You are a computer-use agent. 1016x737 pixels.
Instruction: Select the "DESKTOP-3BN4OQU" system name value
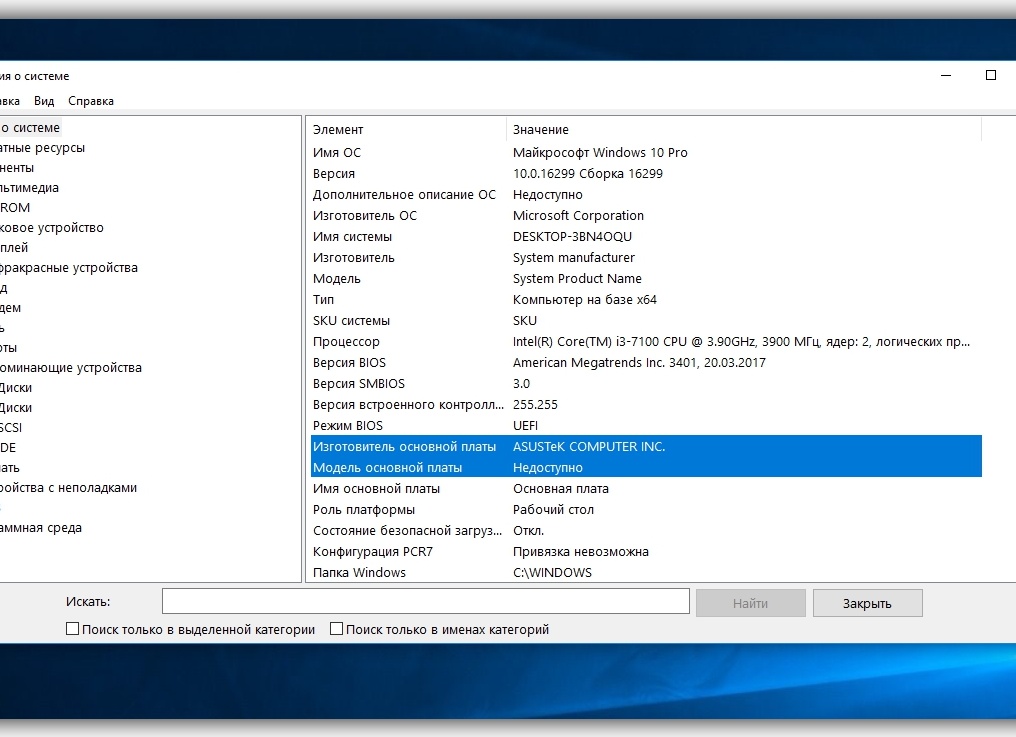[x=572, y=237]
